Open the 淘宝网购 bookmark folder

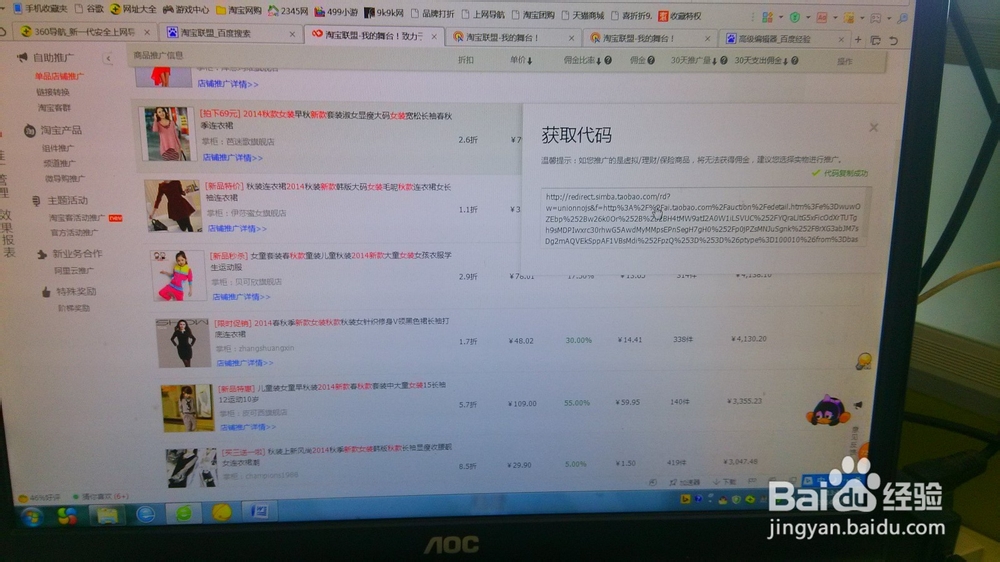click(x=239, y=10)
